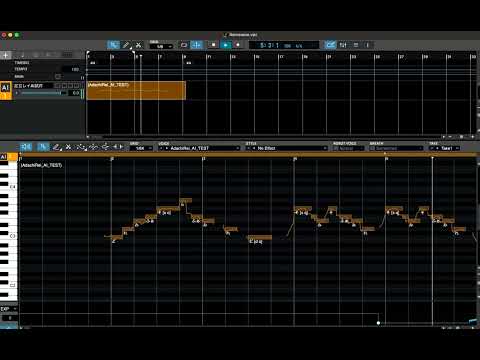Select the highest orange note in first phrase
Viewport: 480px width, 360px height.
tap(186, 201)
